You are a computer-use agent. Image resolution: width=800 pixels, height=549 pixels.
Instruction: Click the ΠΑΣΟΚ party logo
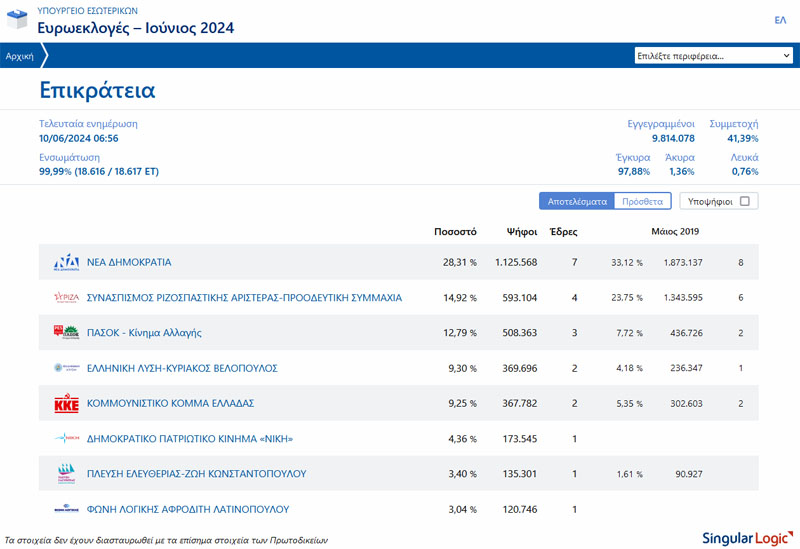(x=66, y=332)
